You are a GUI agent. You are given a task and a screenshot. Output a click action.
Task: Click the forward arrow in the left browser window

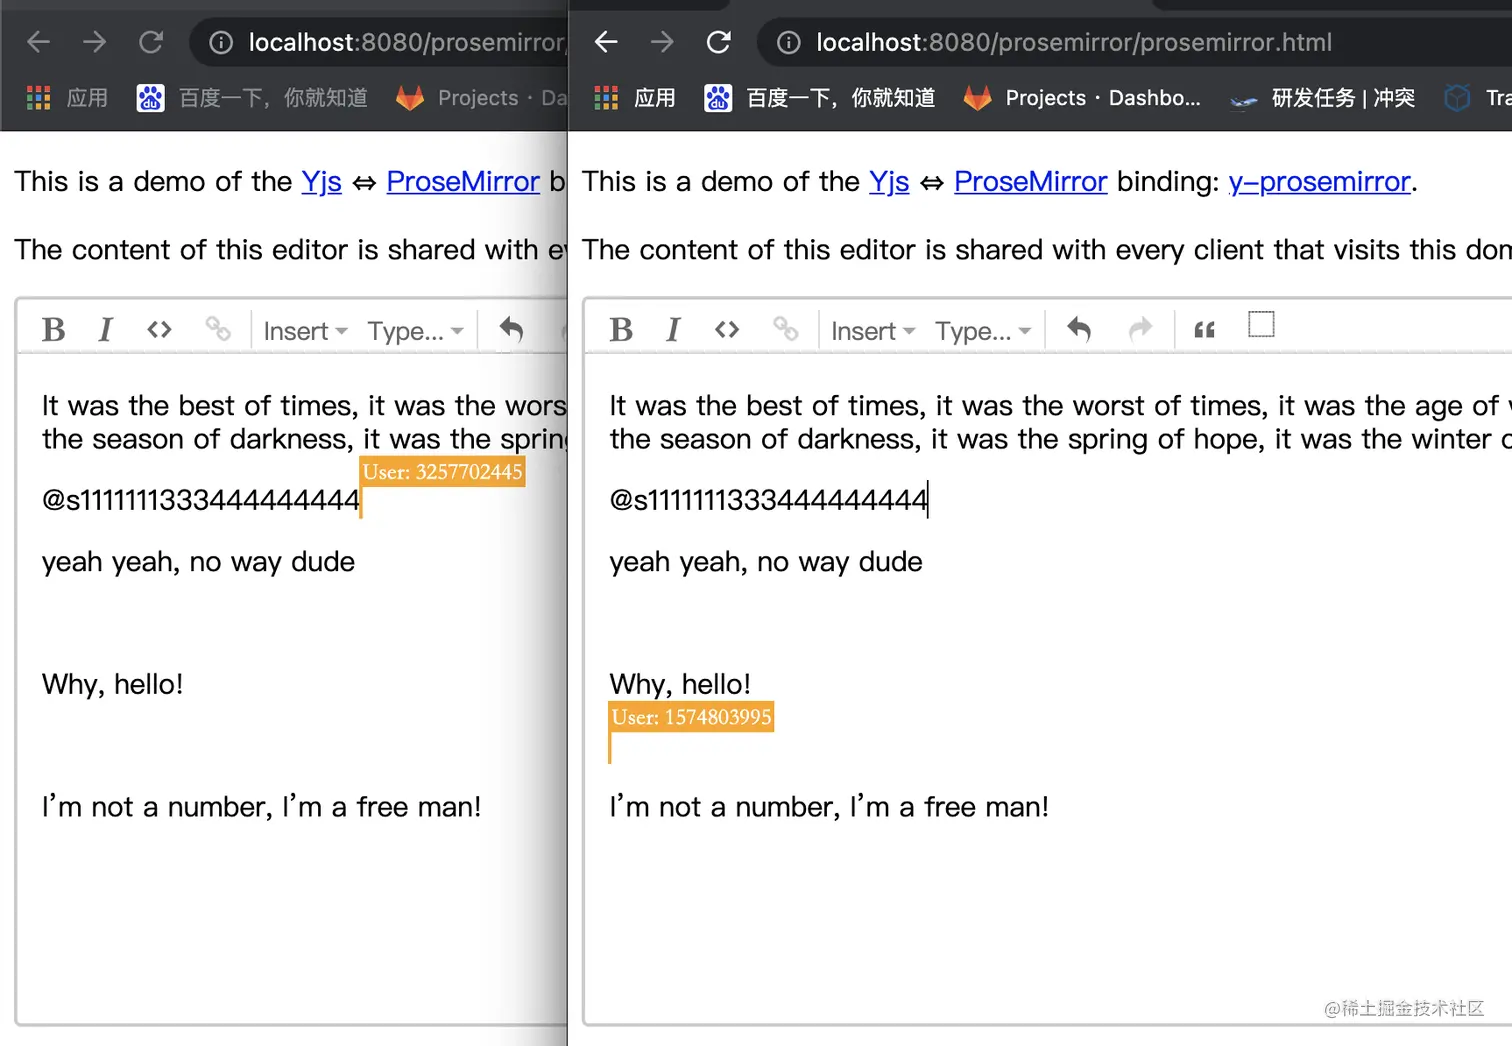click(x=95, y=42)
